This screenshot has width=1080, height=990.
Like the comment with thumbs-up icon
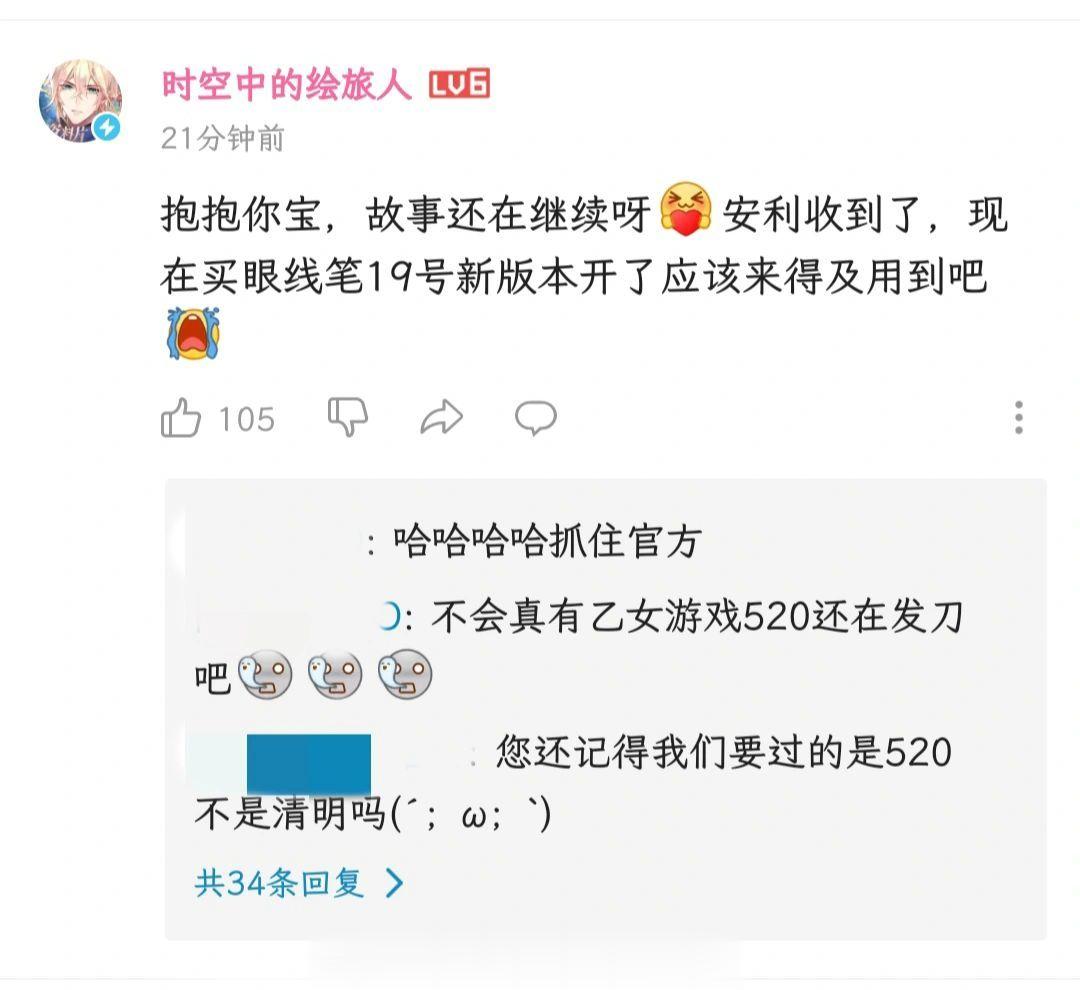point(180,417)
